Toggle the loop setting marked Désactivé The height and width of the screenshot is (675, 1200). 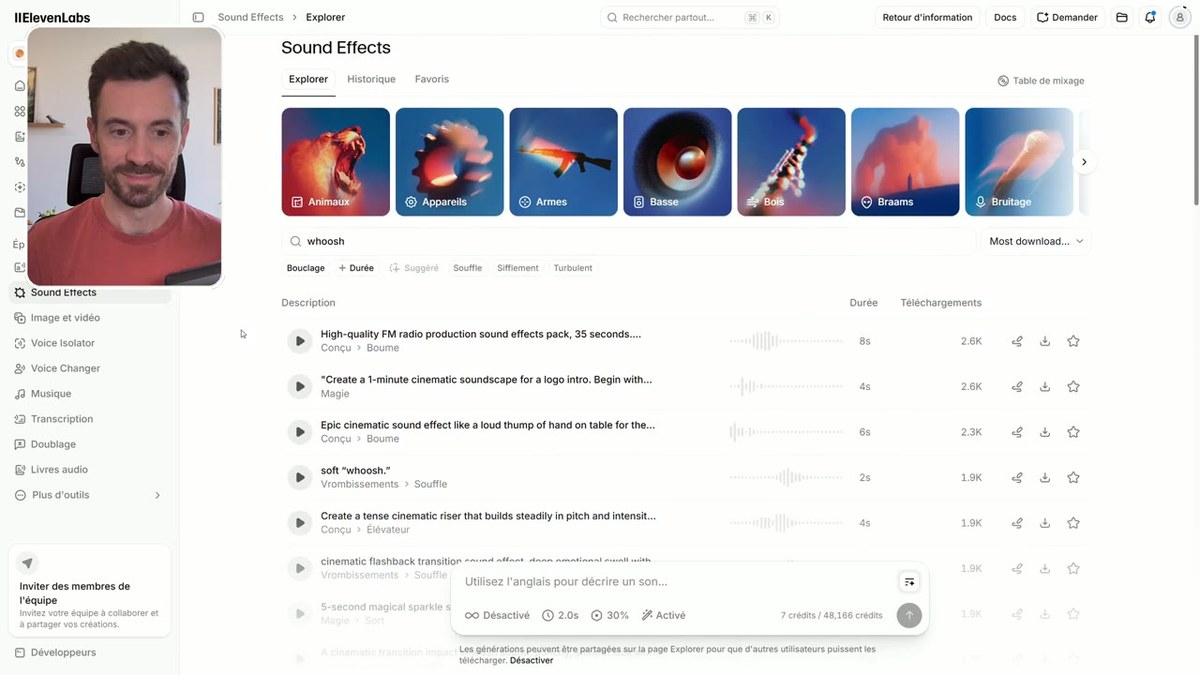[497, 615]
